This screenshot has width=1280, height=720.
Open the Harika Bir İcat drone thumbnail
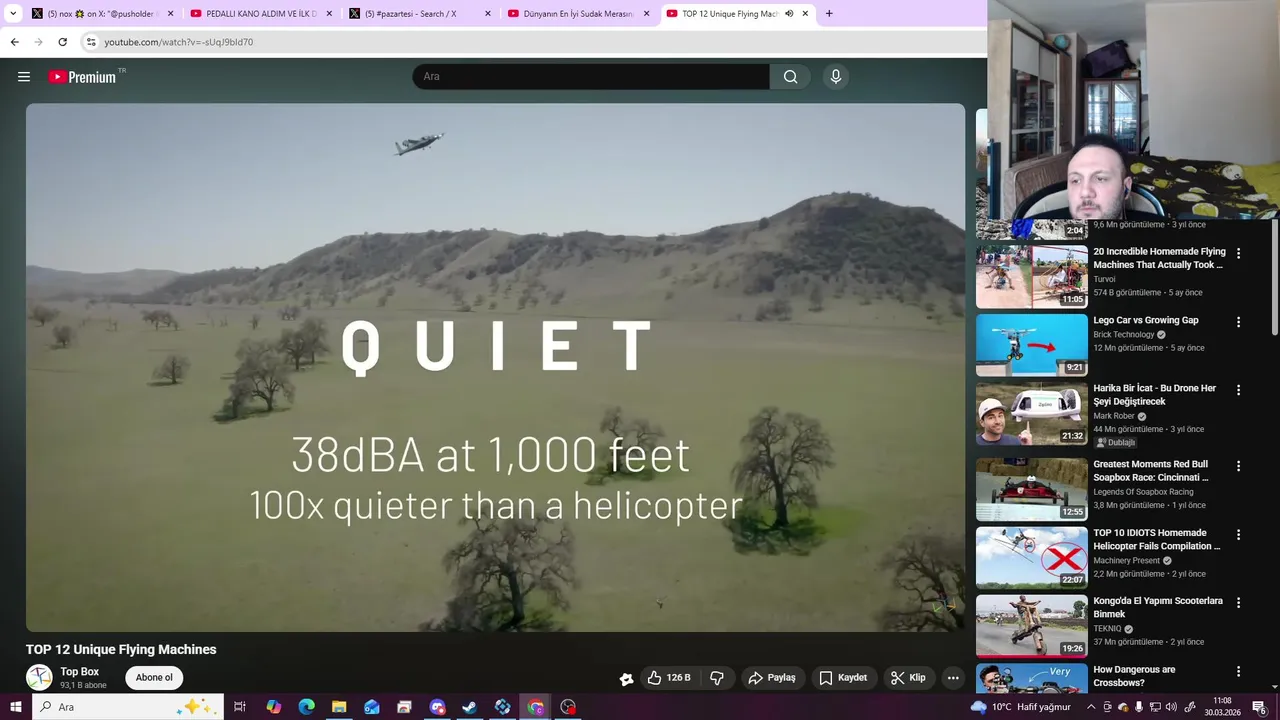(x=1032, y=413)
